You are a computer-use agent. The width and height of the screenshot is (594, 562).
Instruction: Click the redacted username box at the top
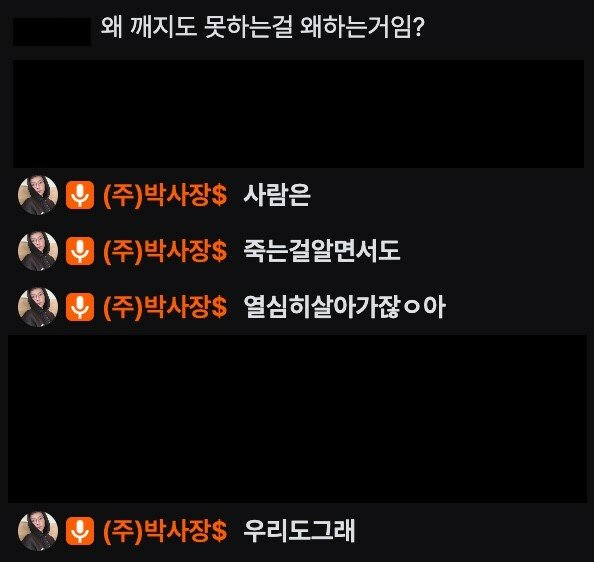[52, 32]
